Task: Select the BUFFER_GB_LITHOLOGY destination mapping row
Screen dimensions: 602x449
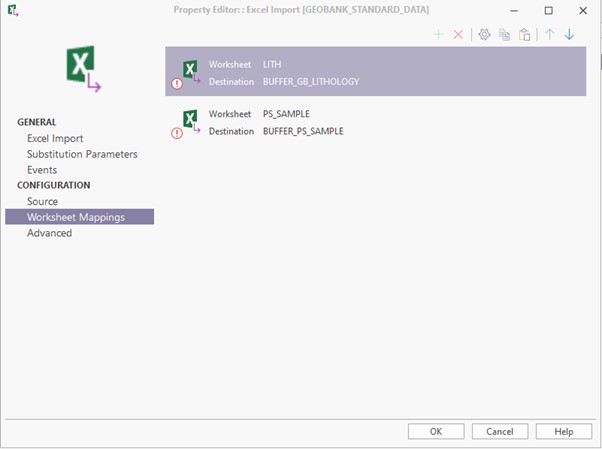Action: [x=310, y=81]
